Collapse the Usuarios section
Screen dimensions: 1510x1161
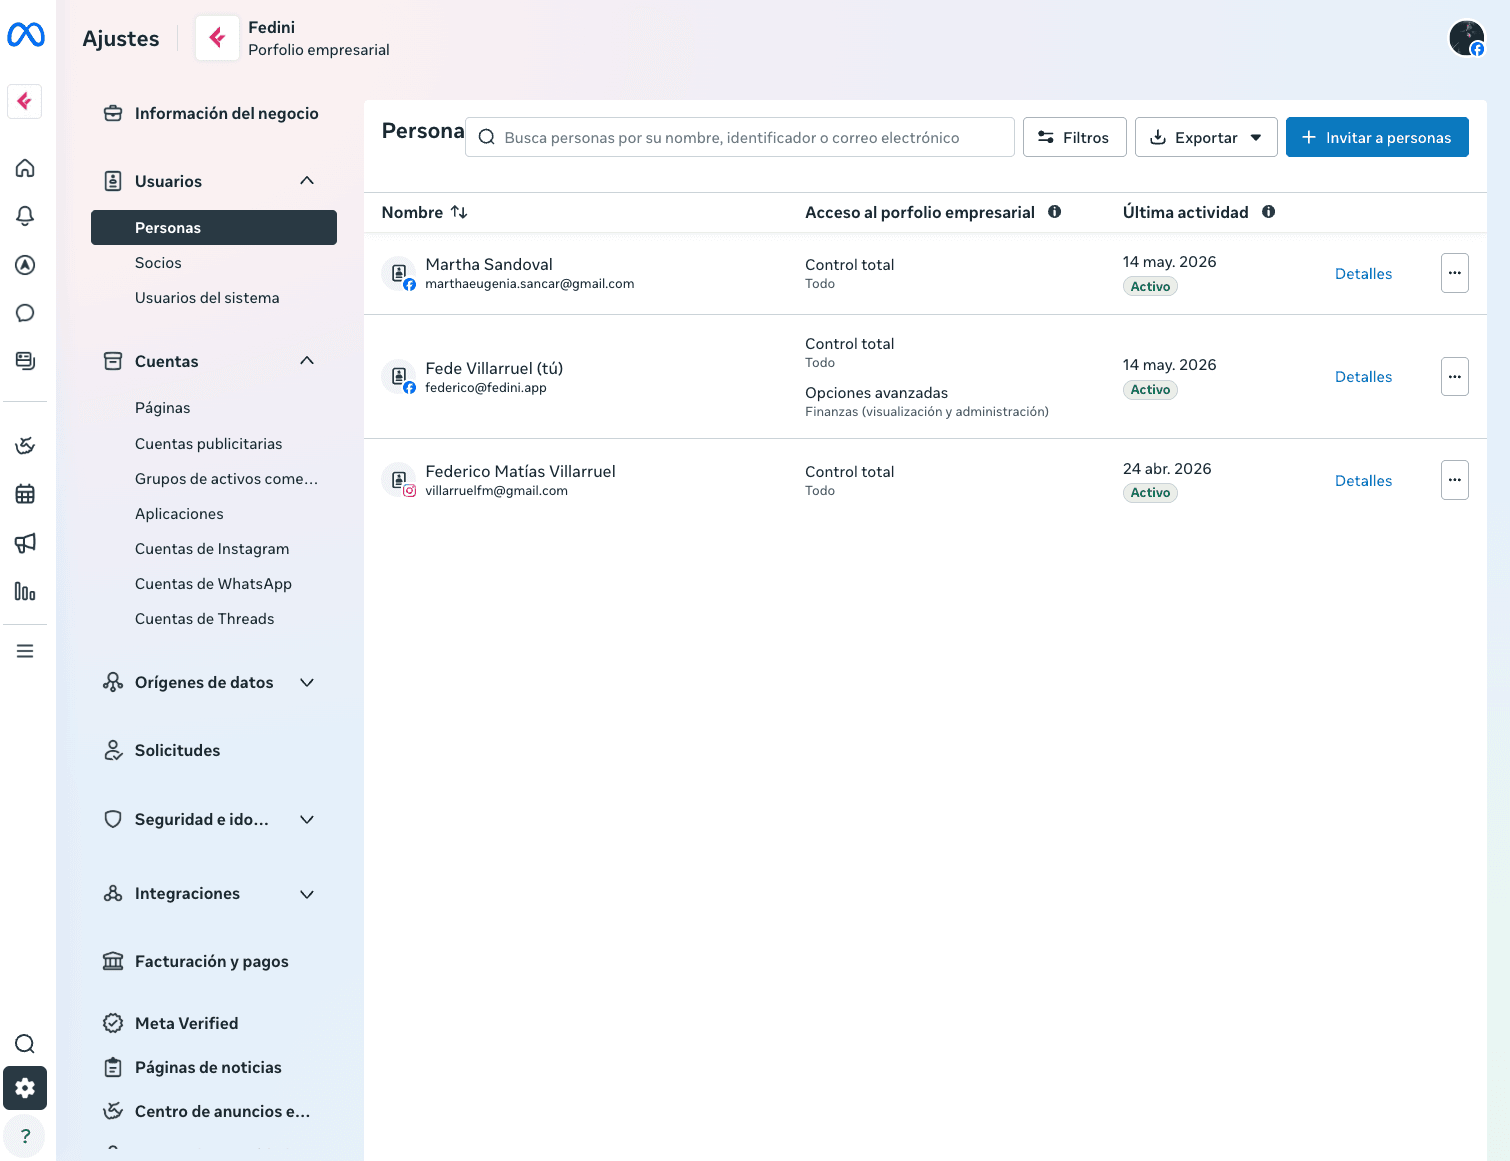tap(307, 181)
